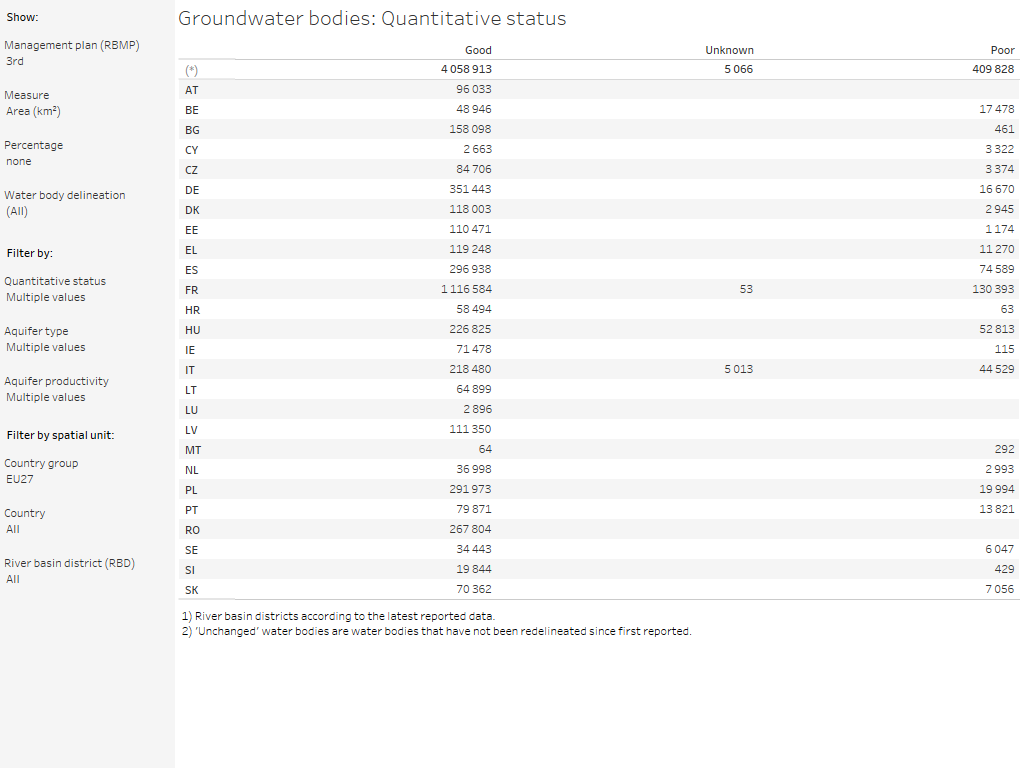
Task: Select the AT country row label
Action: click(x=191, y=90)
